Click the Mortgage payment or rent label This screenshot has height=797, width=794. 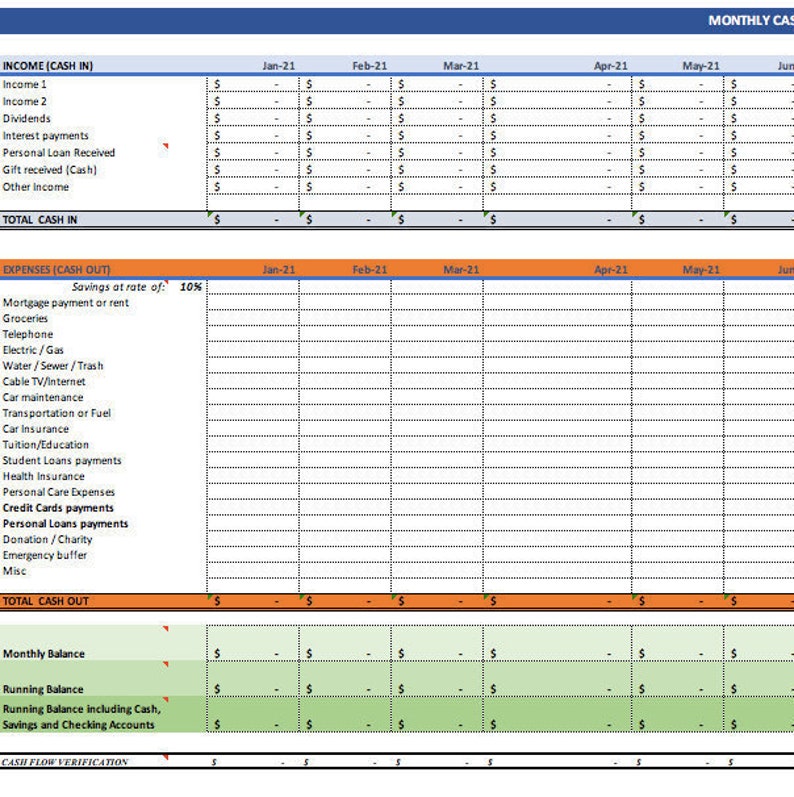tap(66, 302)
